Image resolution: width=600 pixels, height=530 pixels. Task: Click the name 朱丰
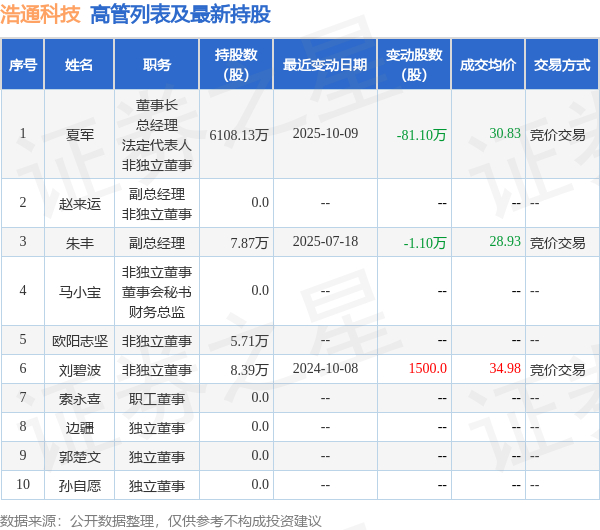[x=80, y=243]
